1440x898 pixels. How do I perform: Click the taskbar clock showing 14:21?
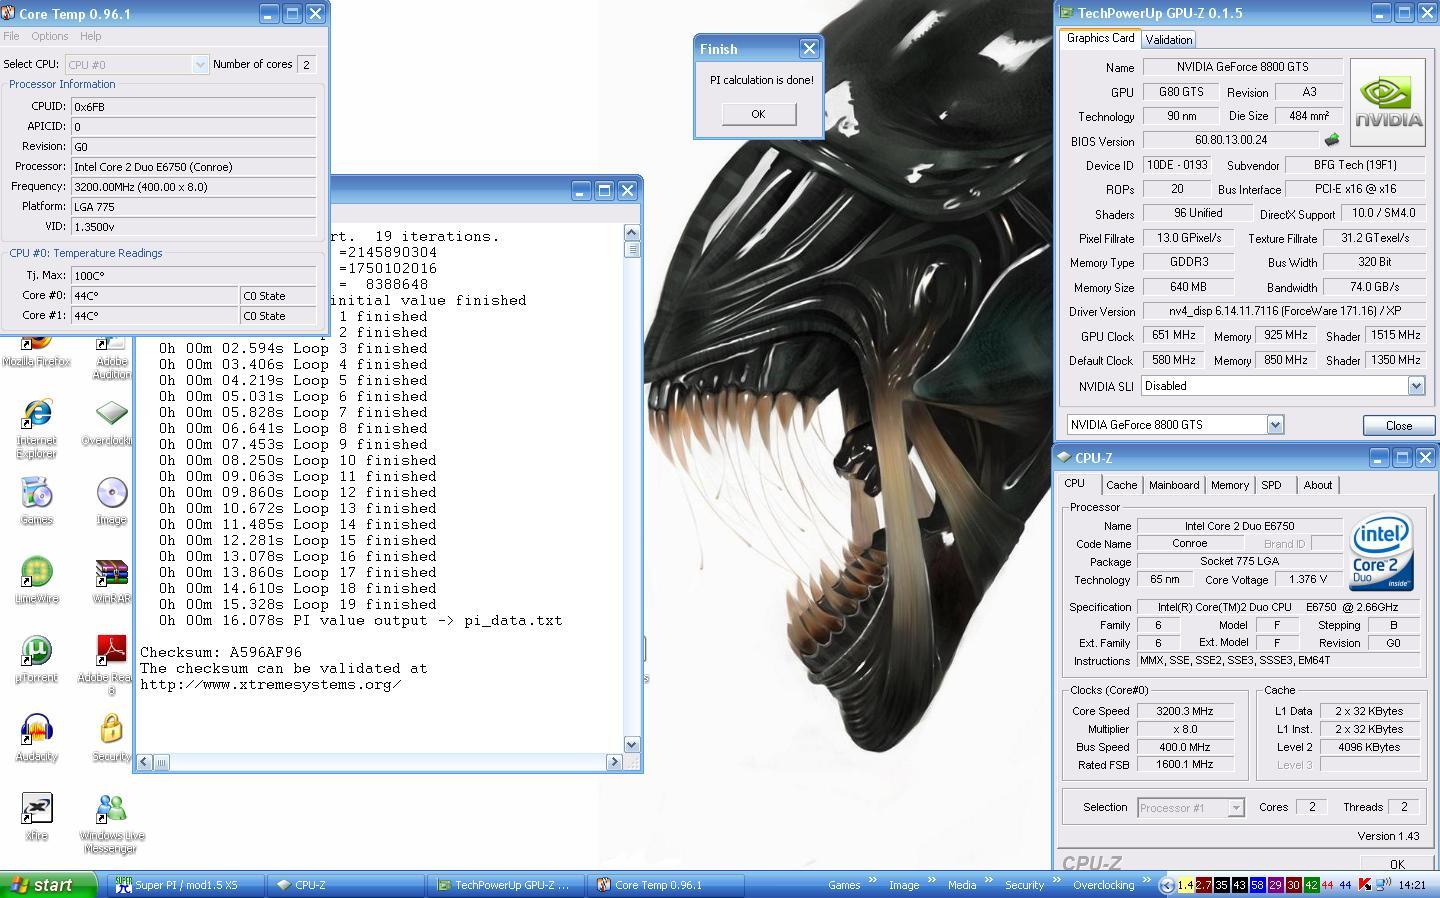point(1412,885)
